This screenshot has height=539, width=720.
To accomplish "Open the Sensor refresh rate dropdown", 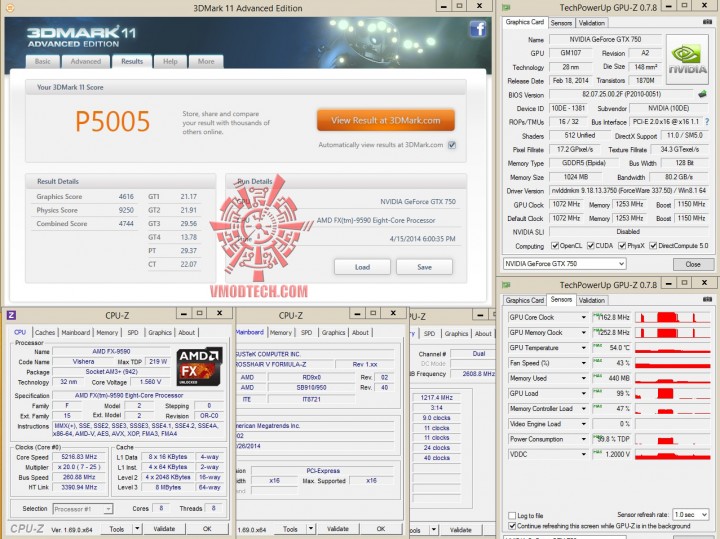I will [690, 515].
